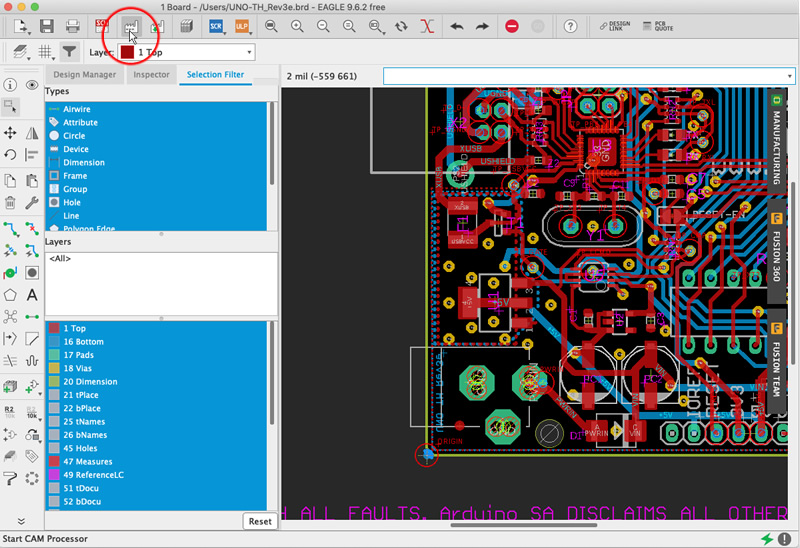
Task: Select the <All> layers entry
Action: [x=60, y=258]
